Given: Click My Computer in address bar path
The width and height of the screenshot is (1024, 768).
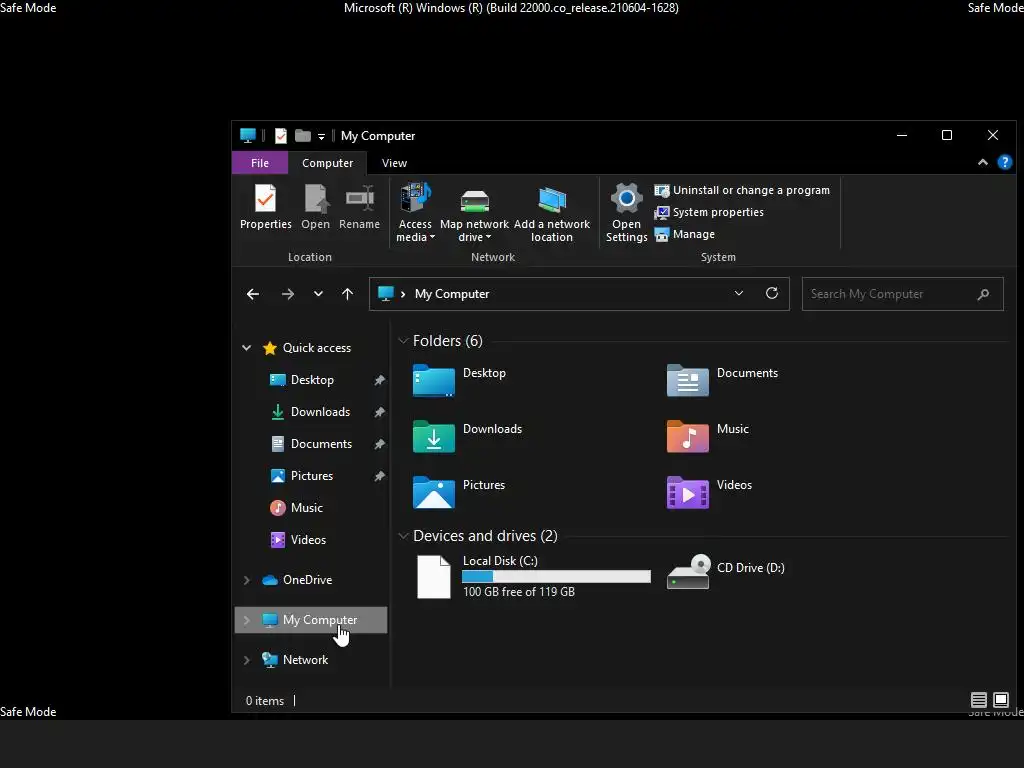Looking at the screenshot, I should pyautogui.click(x=452, y=294).
